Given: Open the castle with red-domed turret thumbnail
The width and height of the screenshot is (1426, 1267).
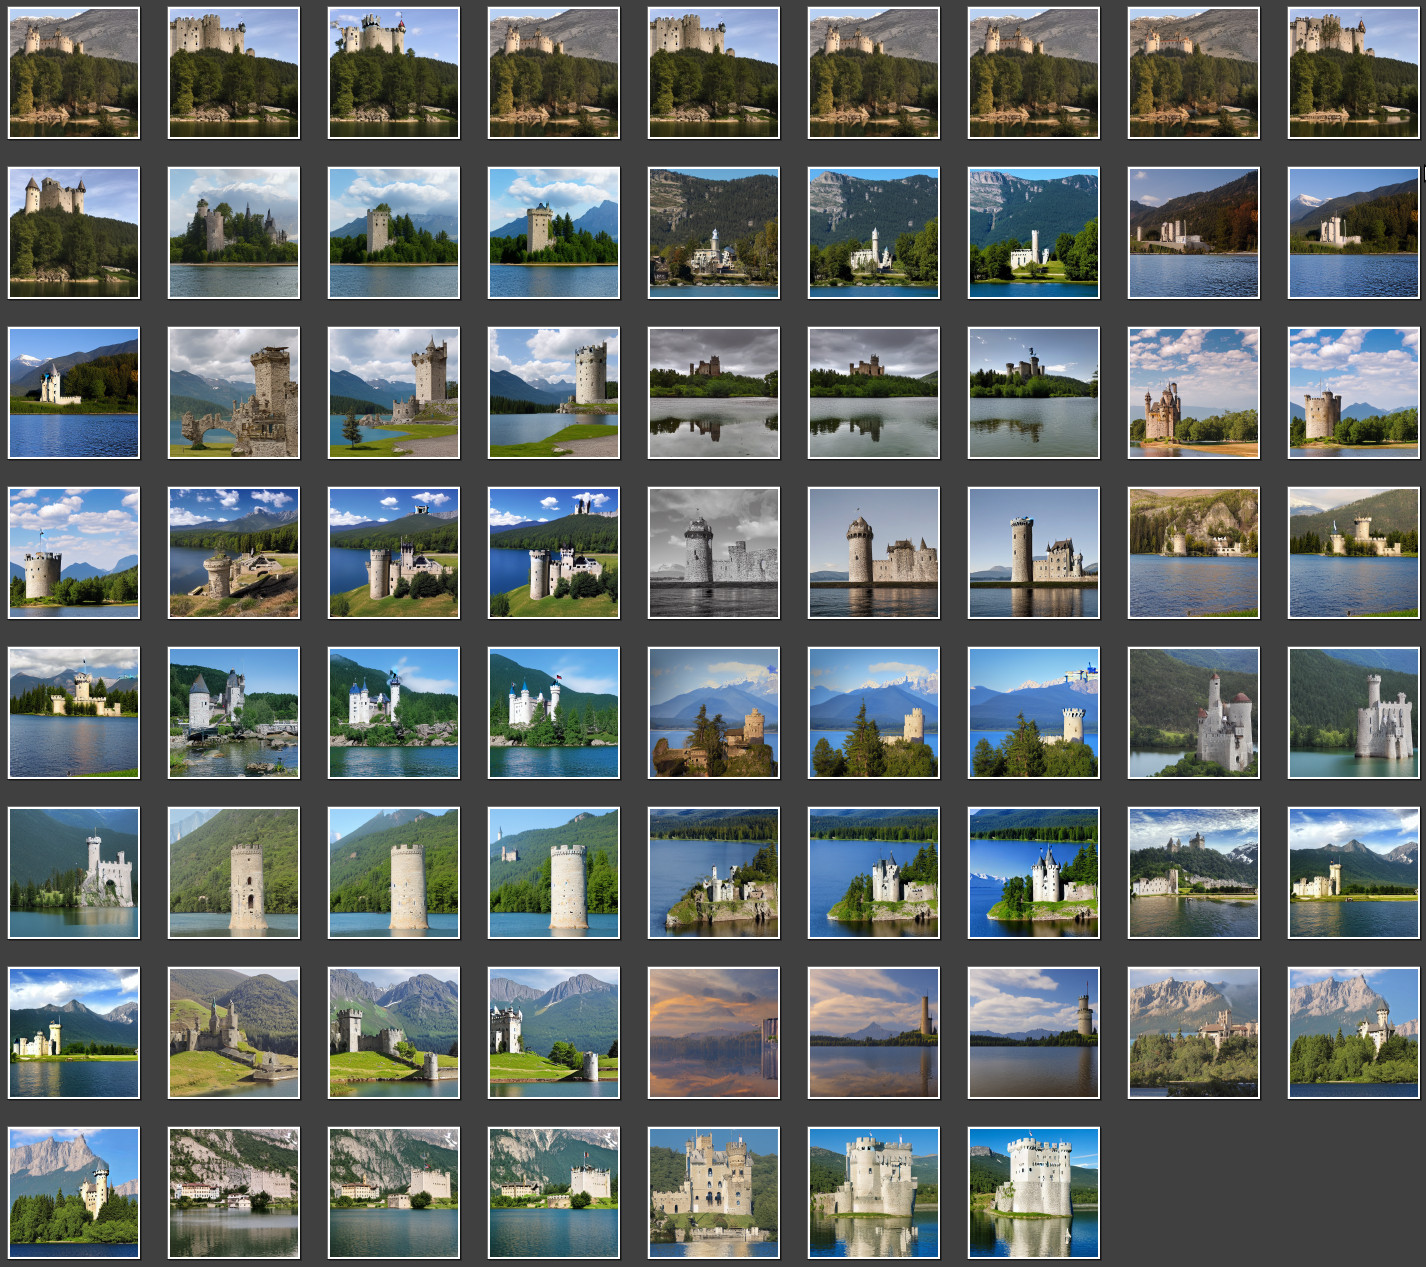Looking at the screenshot, I should pos(1193,713).
